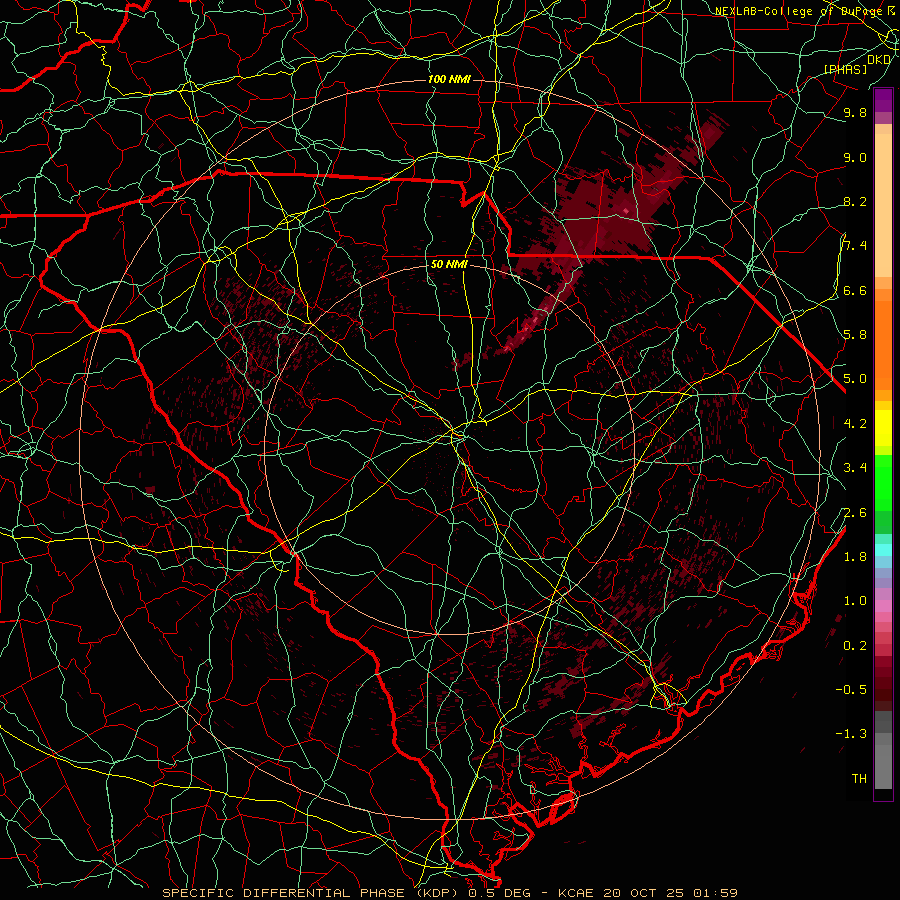Click the pink band on the color bar
This screenshot has height=900, width=900.
883,606
